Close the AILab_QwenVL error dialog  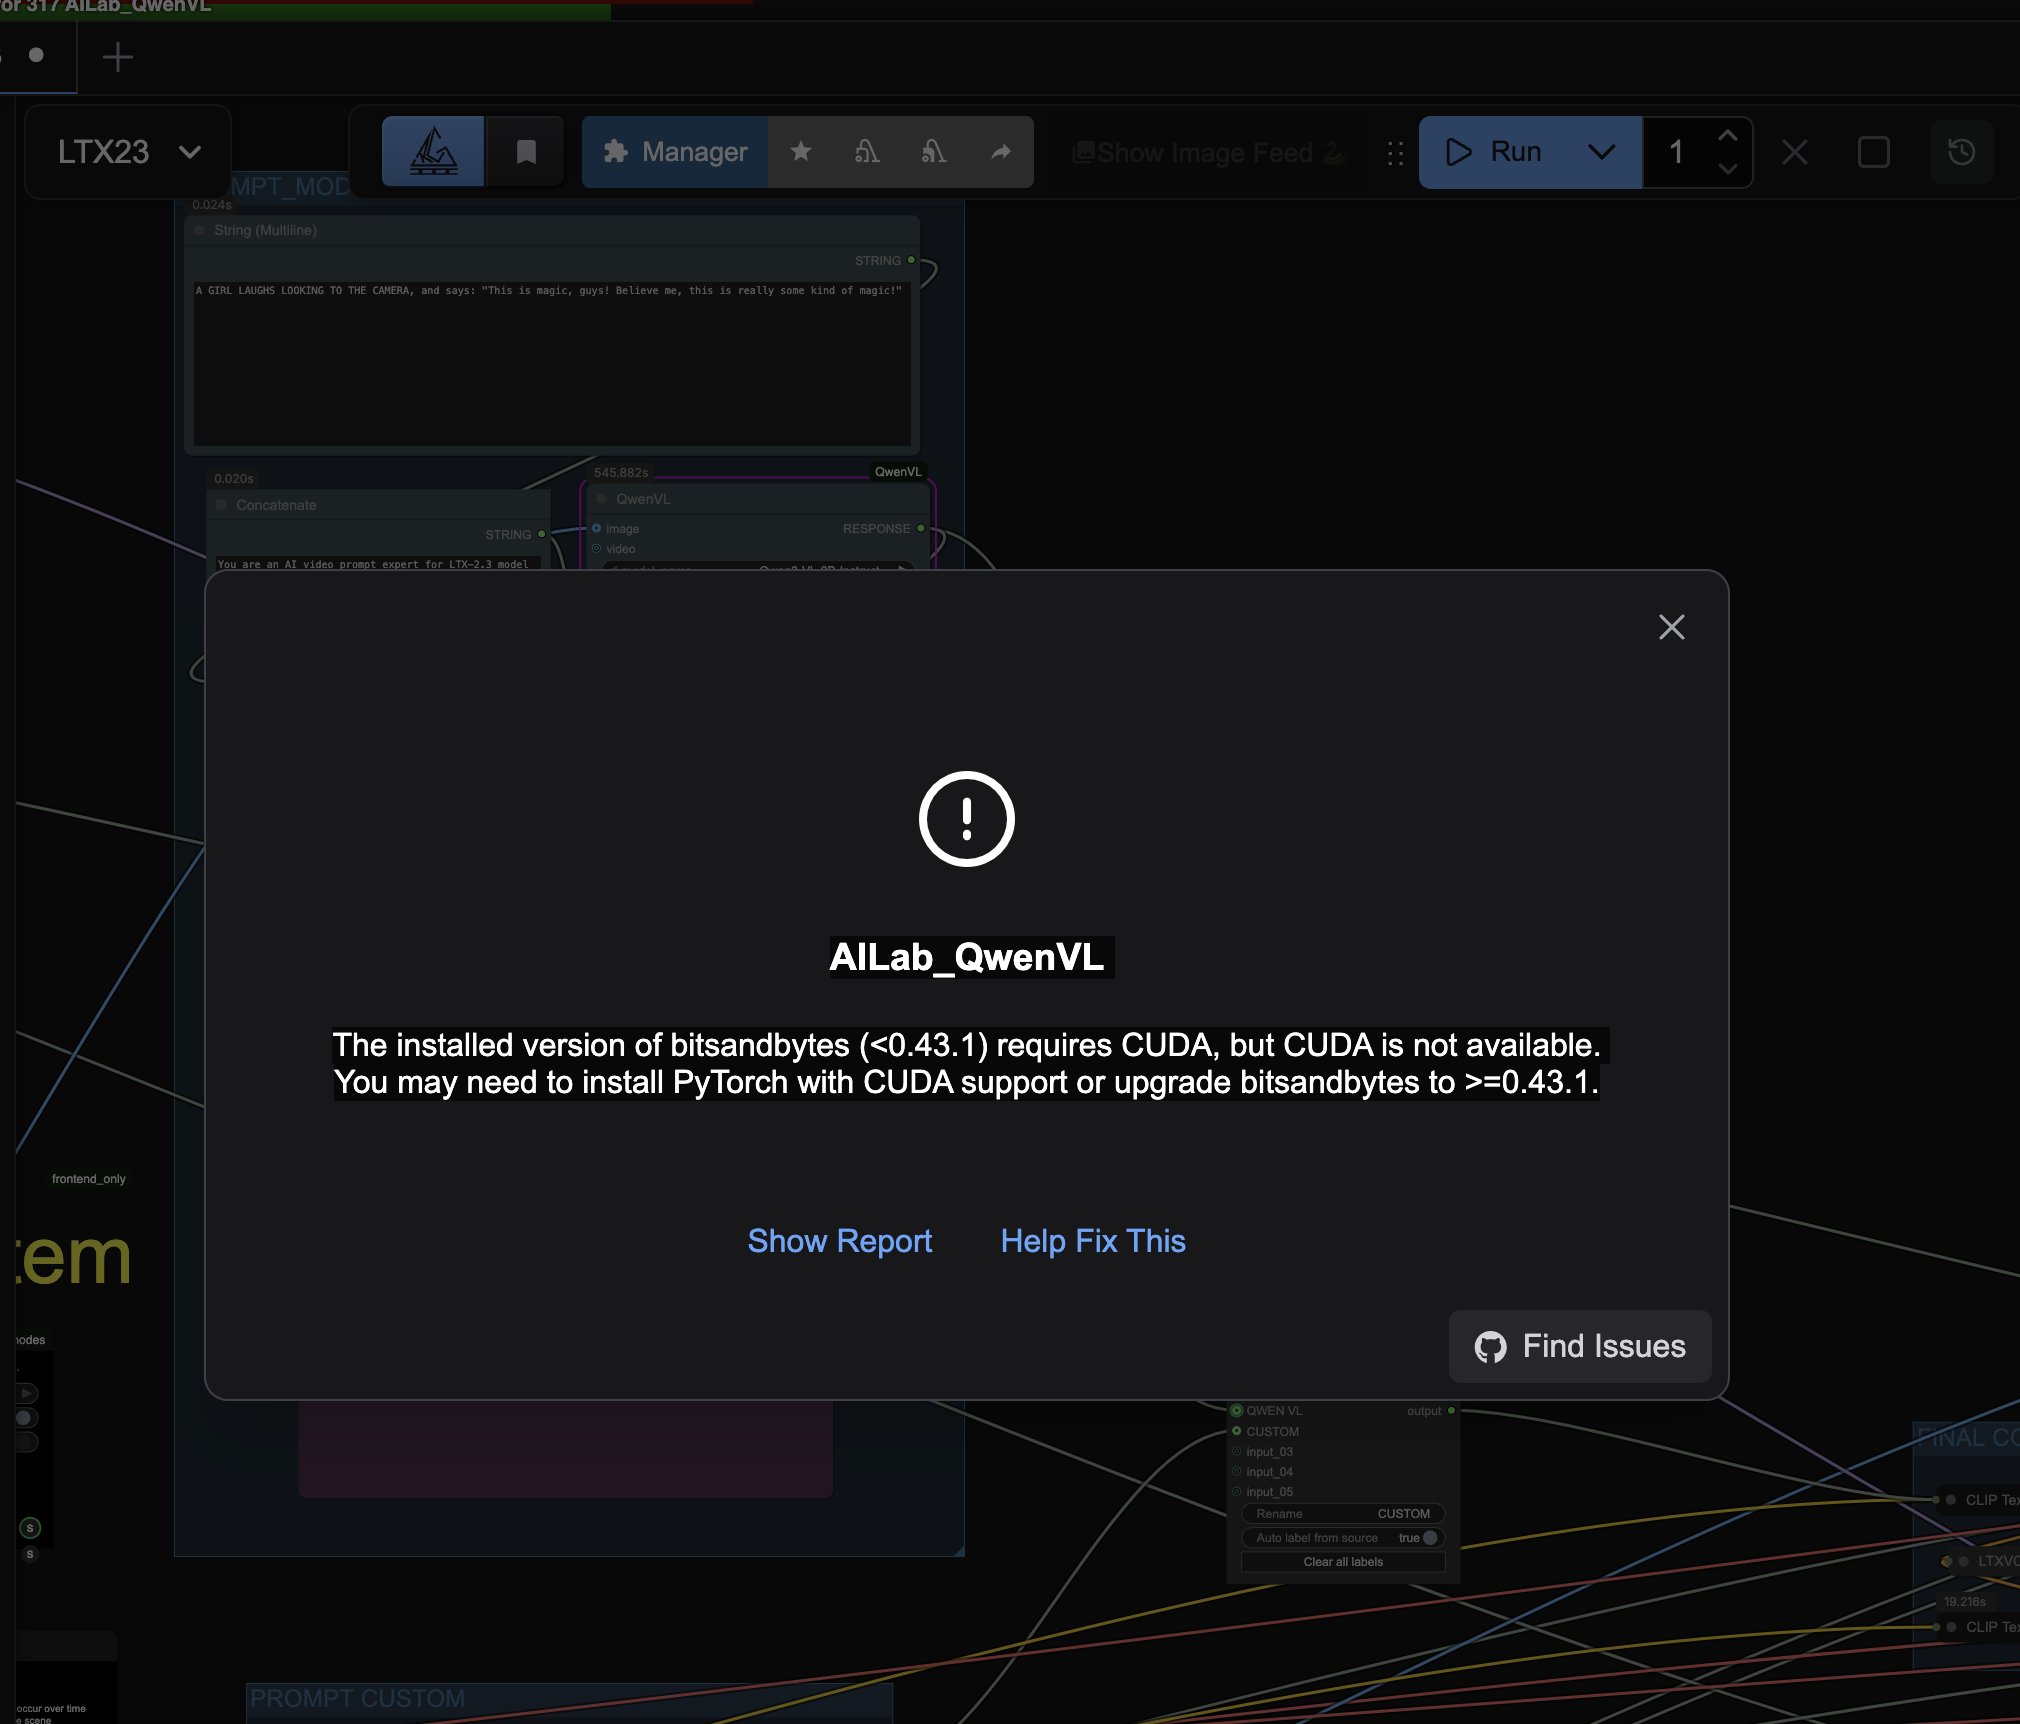click(1671, 627)
